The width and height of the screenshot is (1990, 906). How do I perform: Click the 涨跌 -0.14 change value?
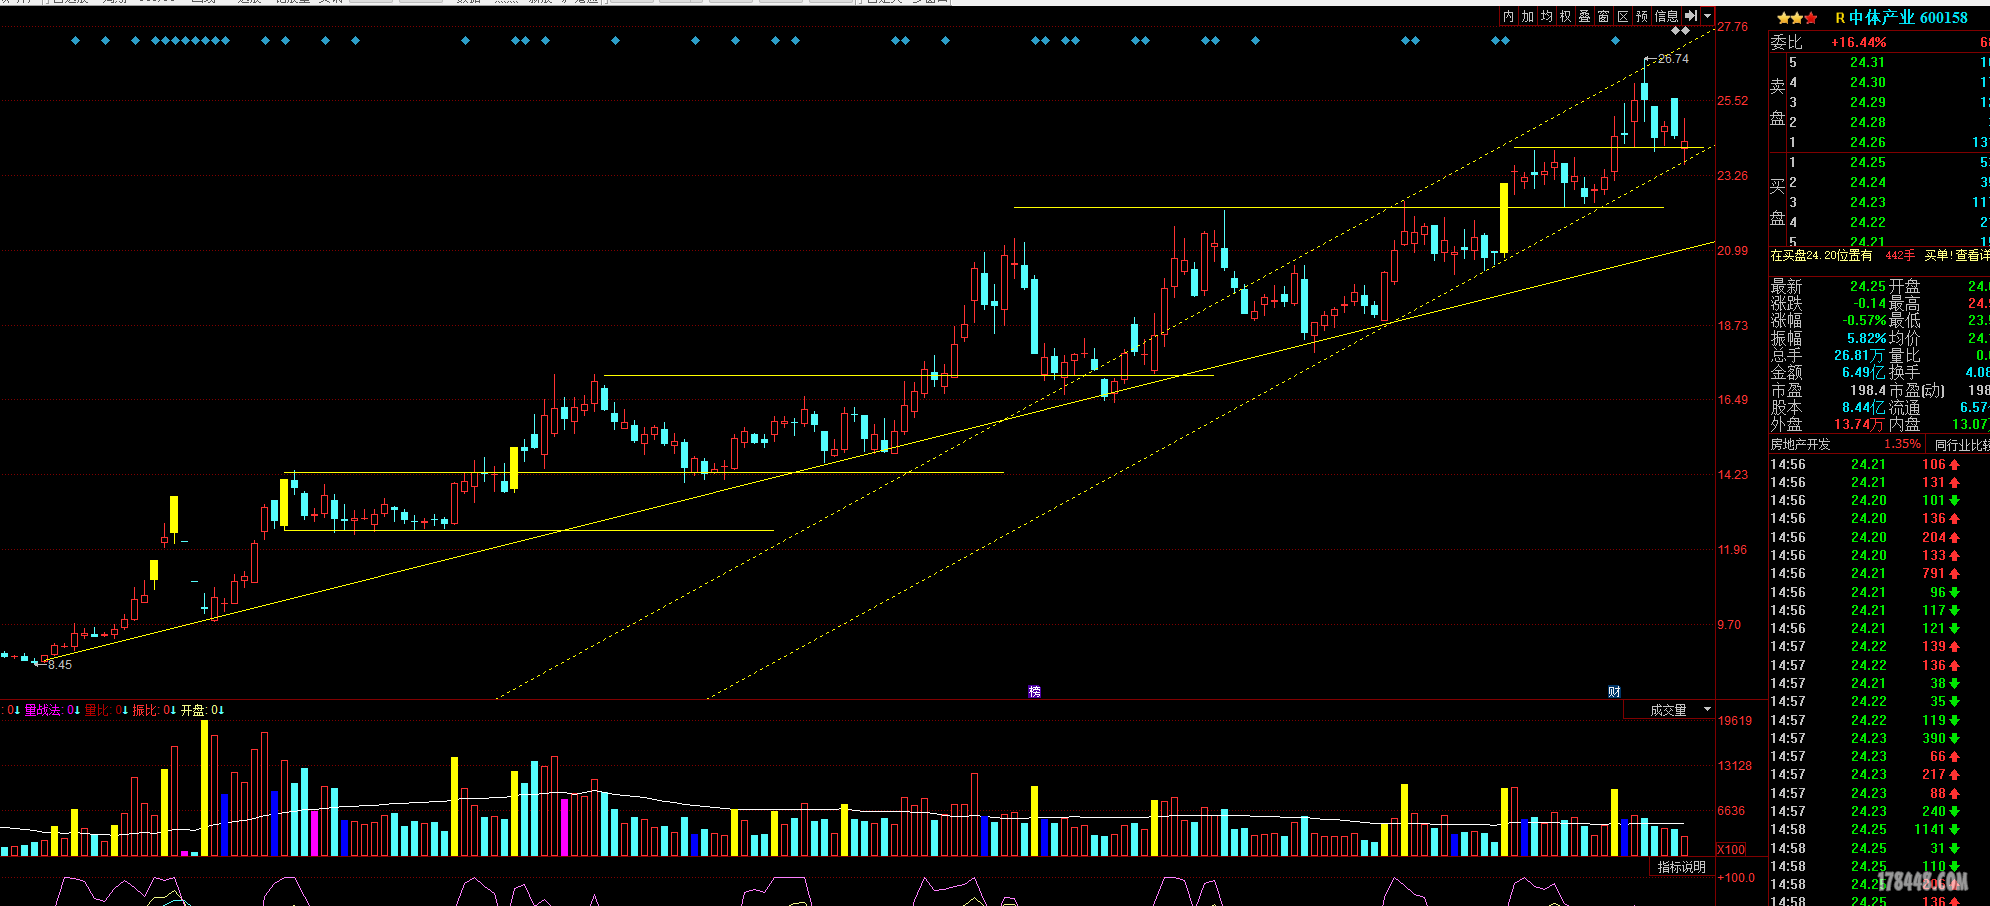click(x=1868, y=304)
